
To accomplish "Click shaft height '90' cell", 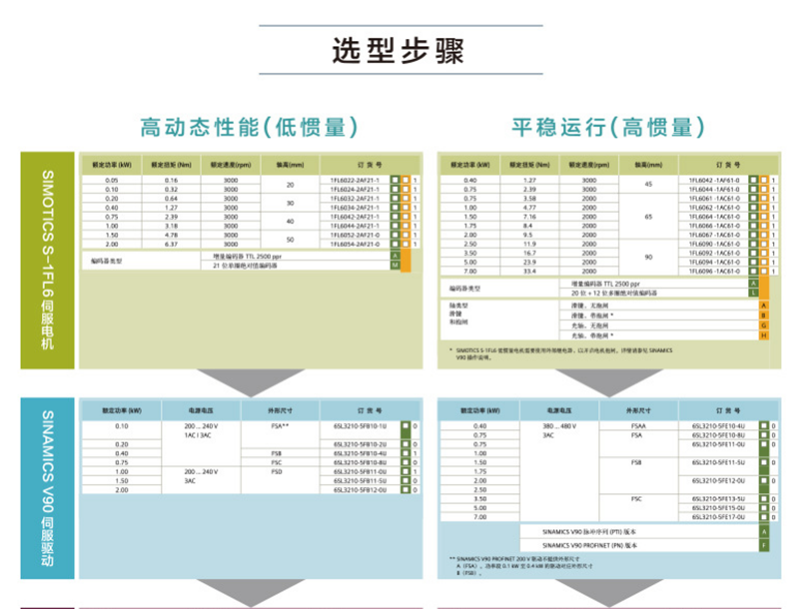I will click(648, 257).
